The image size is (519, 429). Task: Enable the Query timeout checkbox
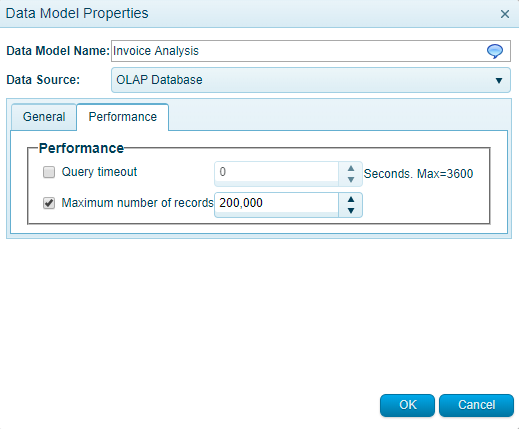pos(49,172)
